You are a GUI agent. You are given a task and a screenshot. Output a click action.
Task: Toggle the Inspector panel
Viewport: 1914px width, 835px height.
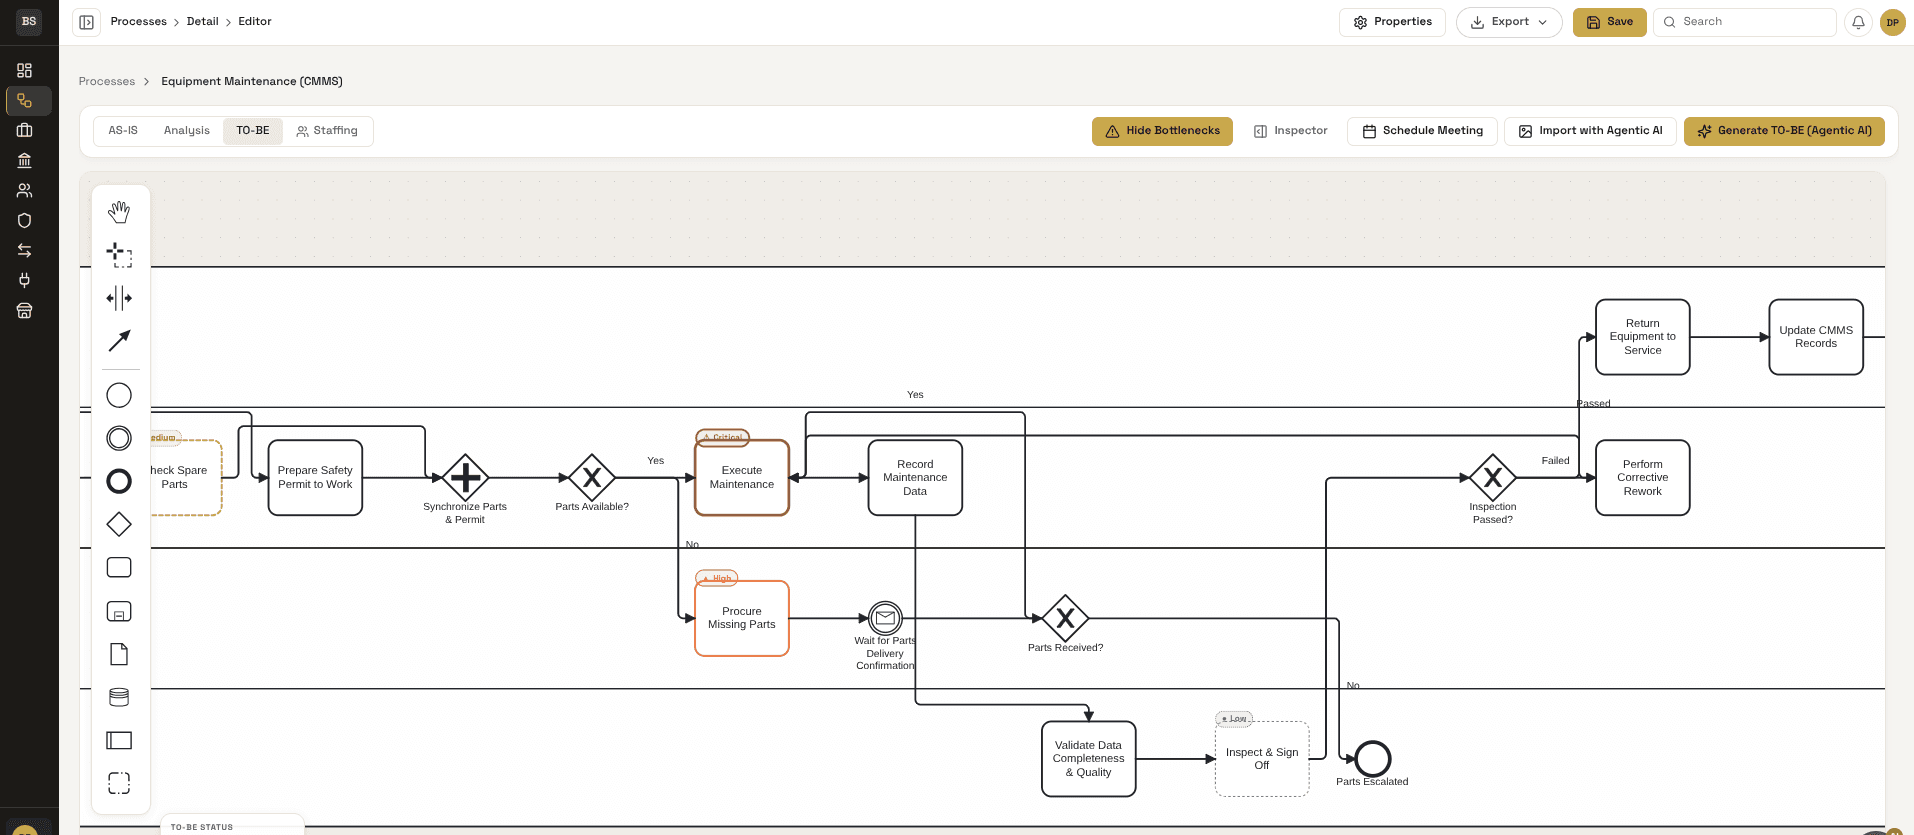(1290, 131)
